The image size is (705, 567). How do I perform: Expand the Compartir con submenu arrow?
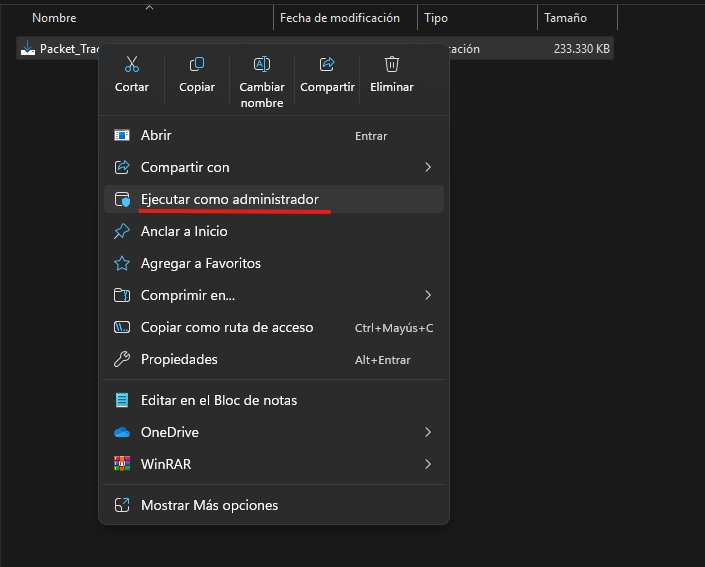pyautogui.click(x=428, y=167)
